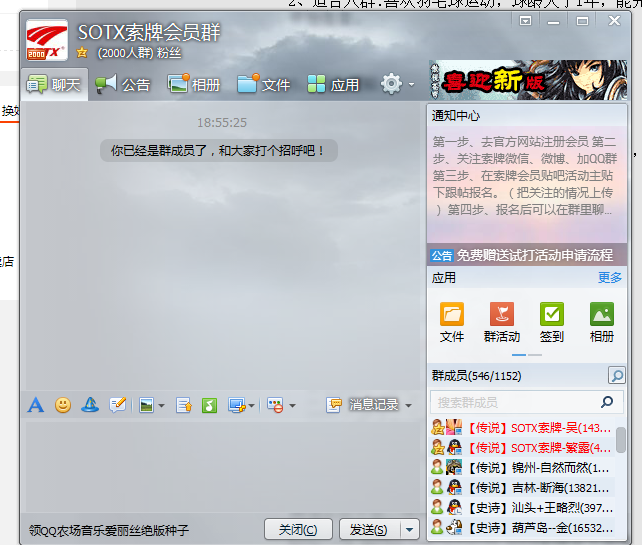642x545 pixels.
Task: Open the 相册 album app in the sidebar
Action: point(601,323)
